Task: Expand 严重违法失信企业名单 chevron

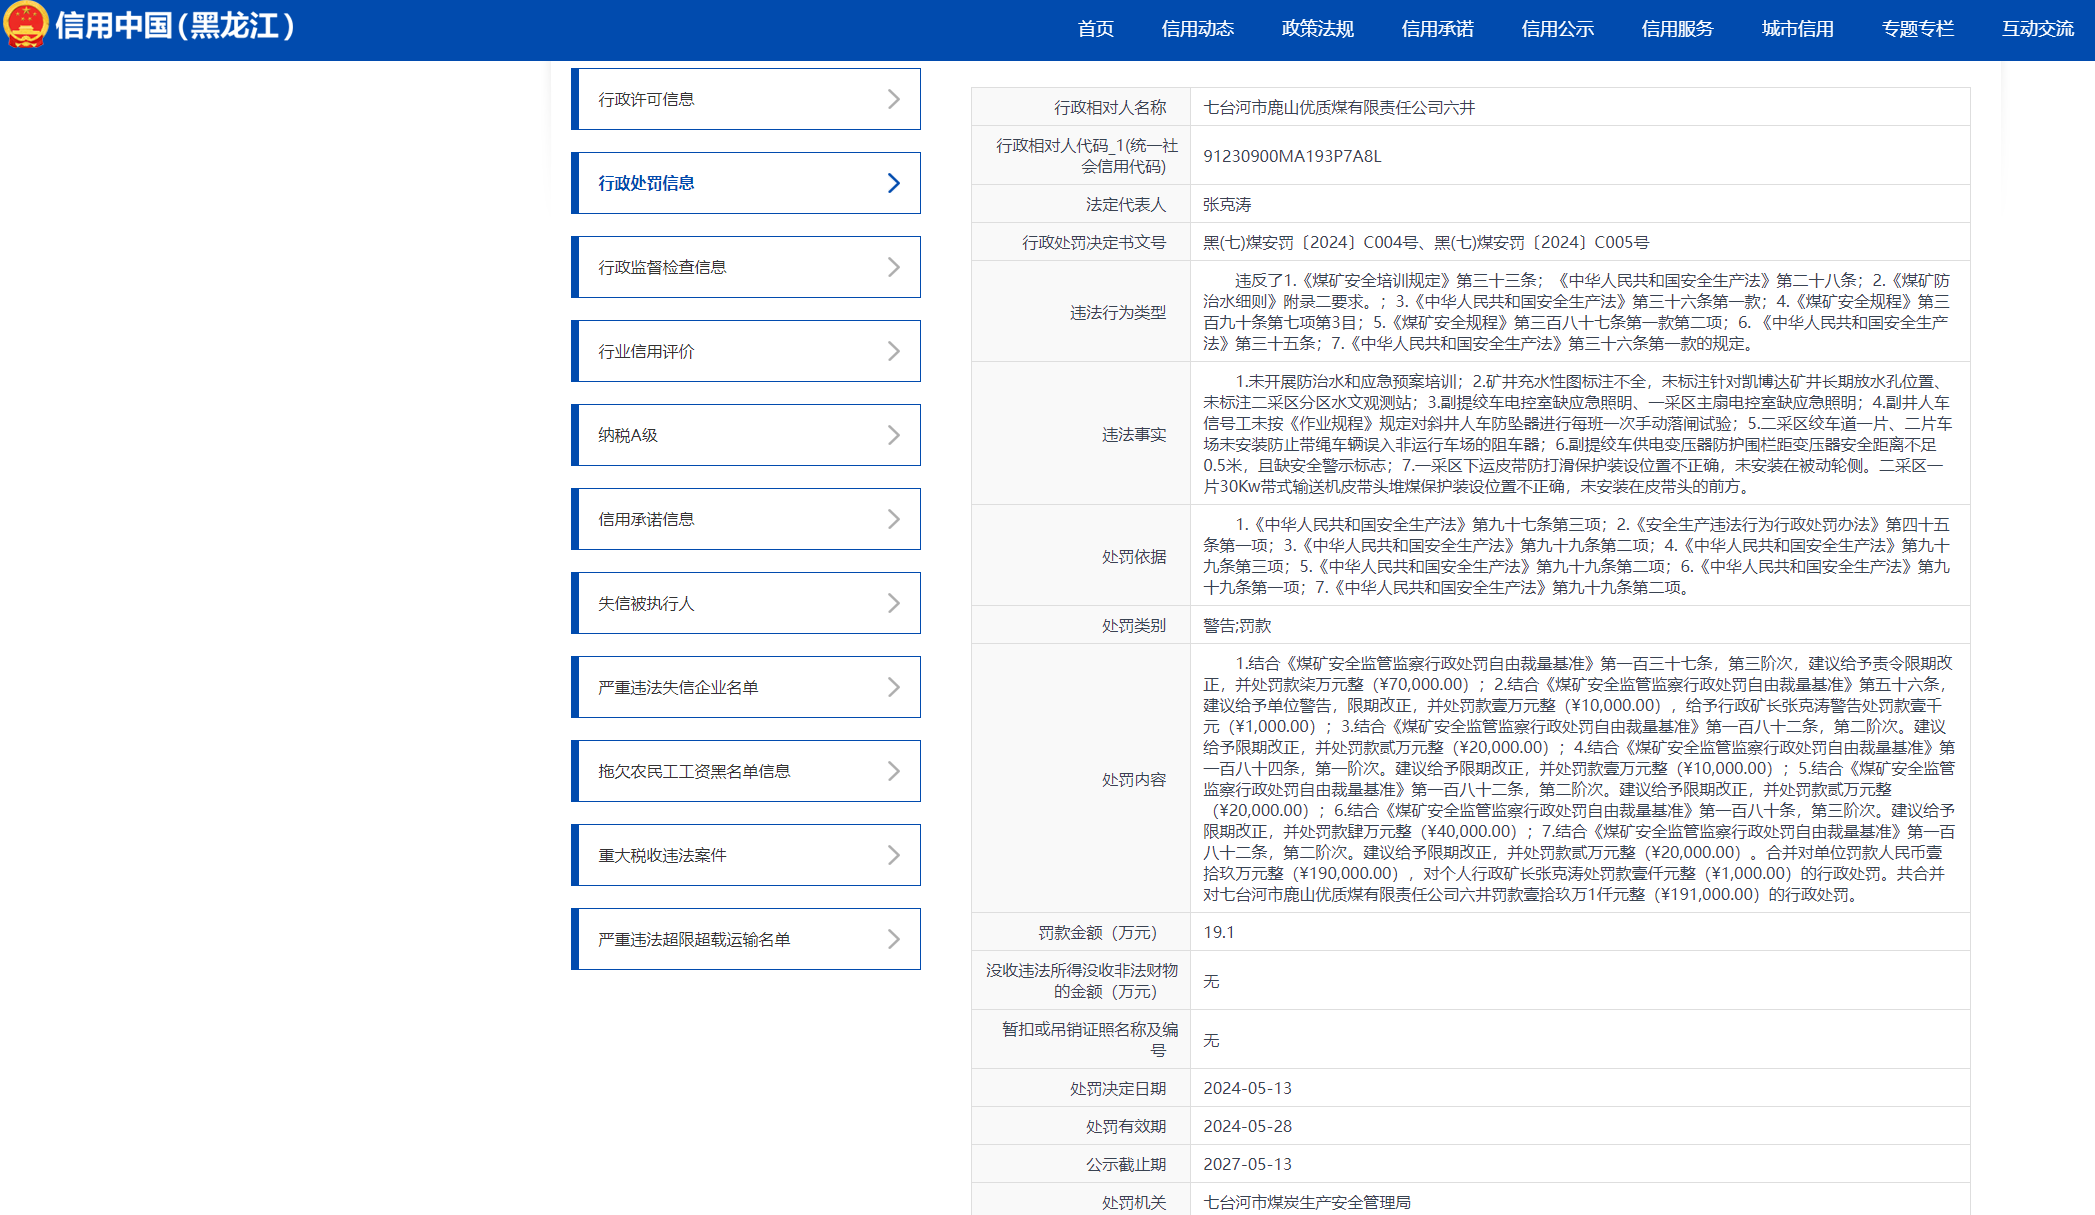Action: click(893, 687)
